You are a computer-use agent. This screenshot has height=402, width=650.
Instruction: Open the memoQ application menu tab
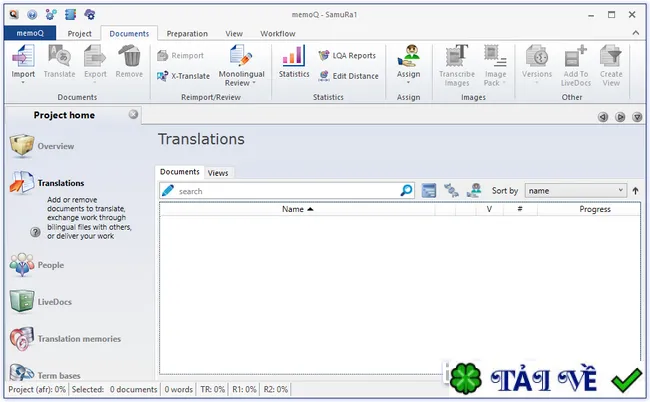tap(30, 33)
